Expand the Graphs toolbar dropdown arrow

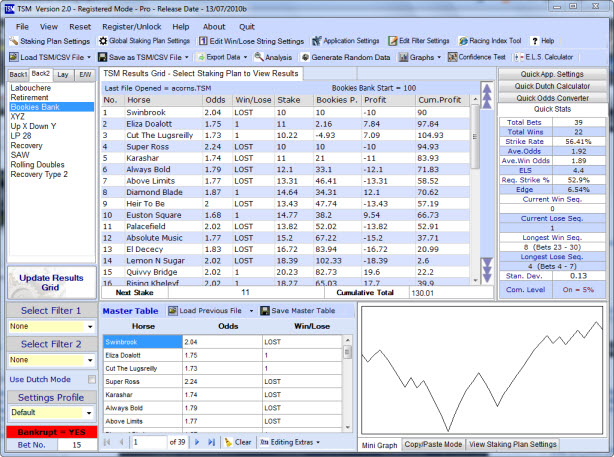pyautogui.click(x=439, y=57)
